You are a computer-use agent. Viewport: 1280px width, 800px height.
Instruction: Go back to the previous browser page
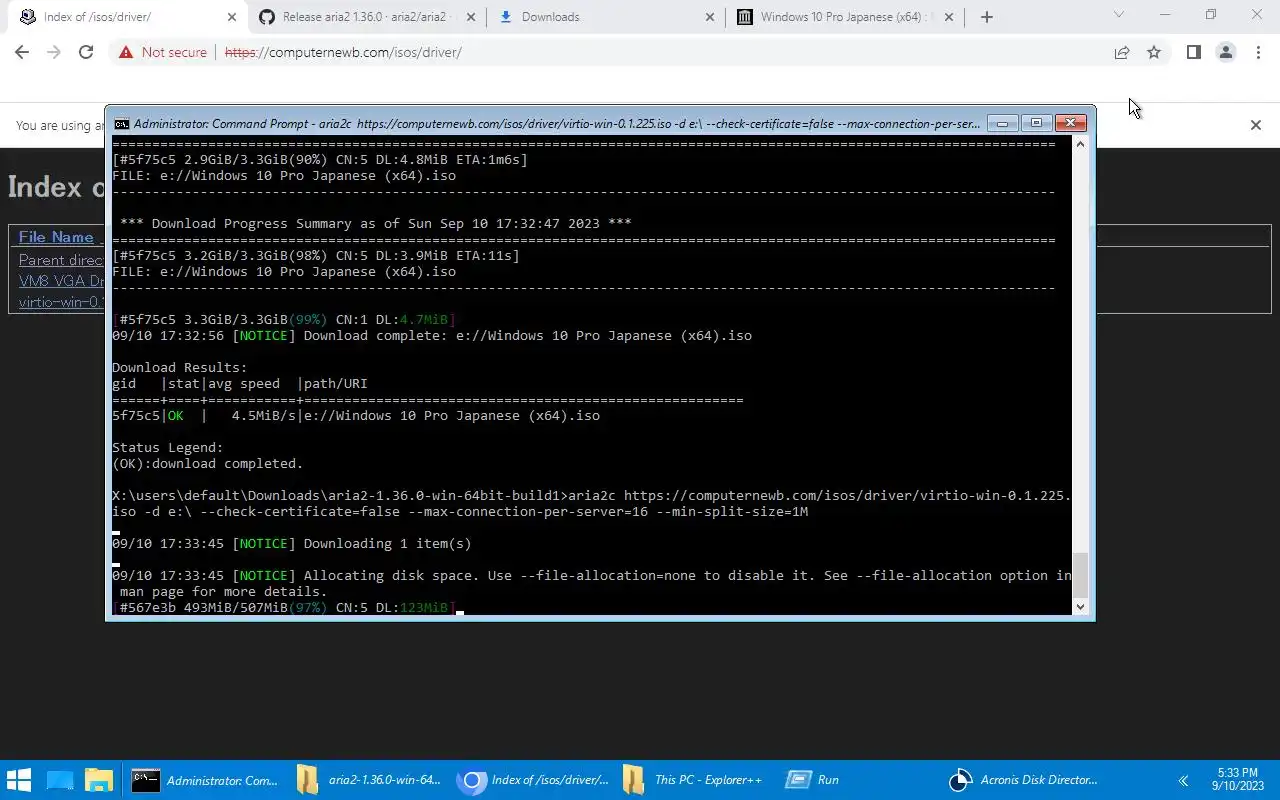pyautogui.click(x=22, y=52)
